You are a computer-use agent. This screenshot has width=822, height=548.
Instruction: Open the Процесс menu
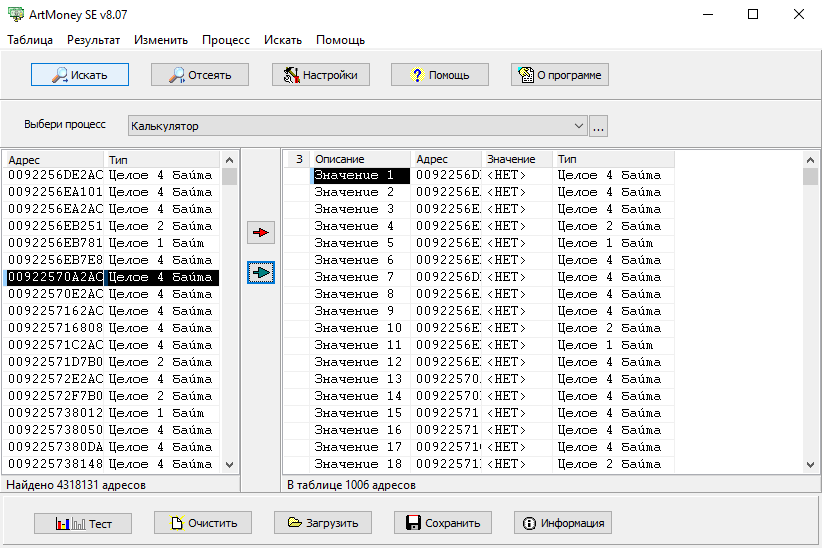[x=226, y=40]
